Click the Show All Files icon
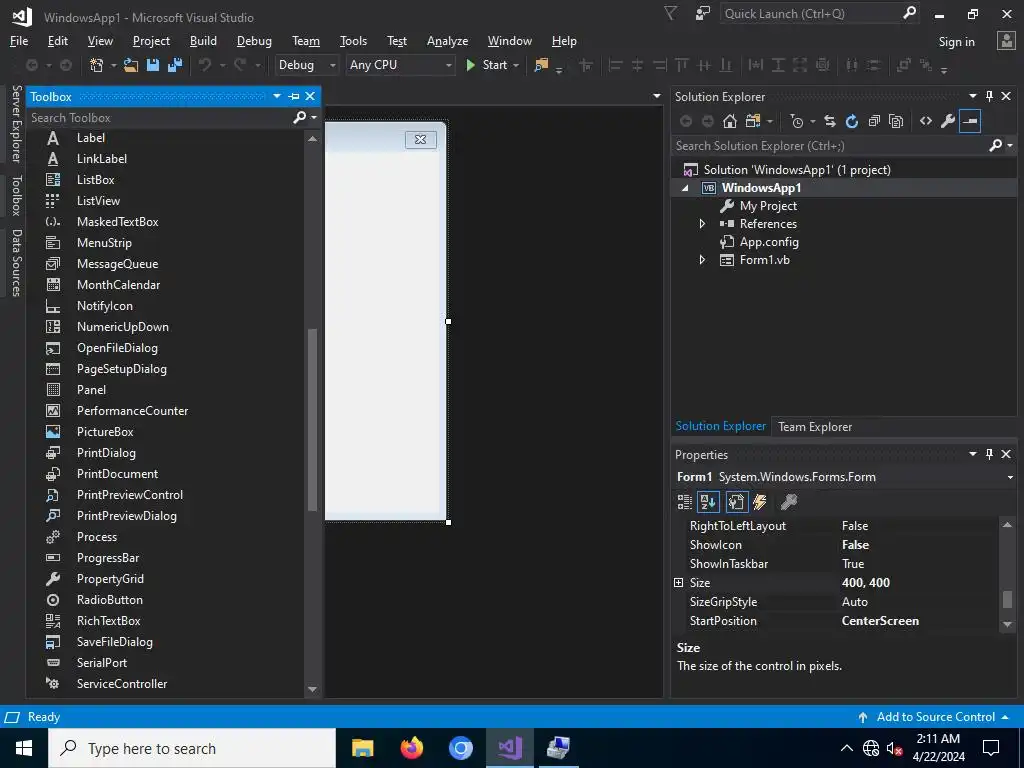The width and height of the screenshot is (1024, 768). point(896,121)
